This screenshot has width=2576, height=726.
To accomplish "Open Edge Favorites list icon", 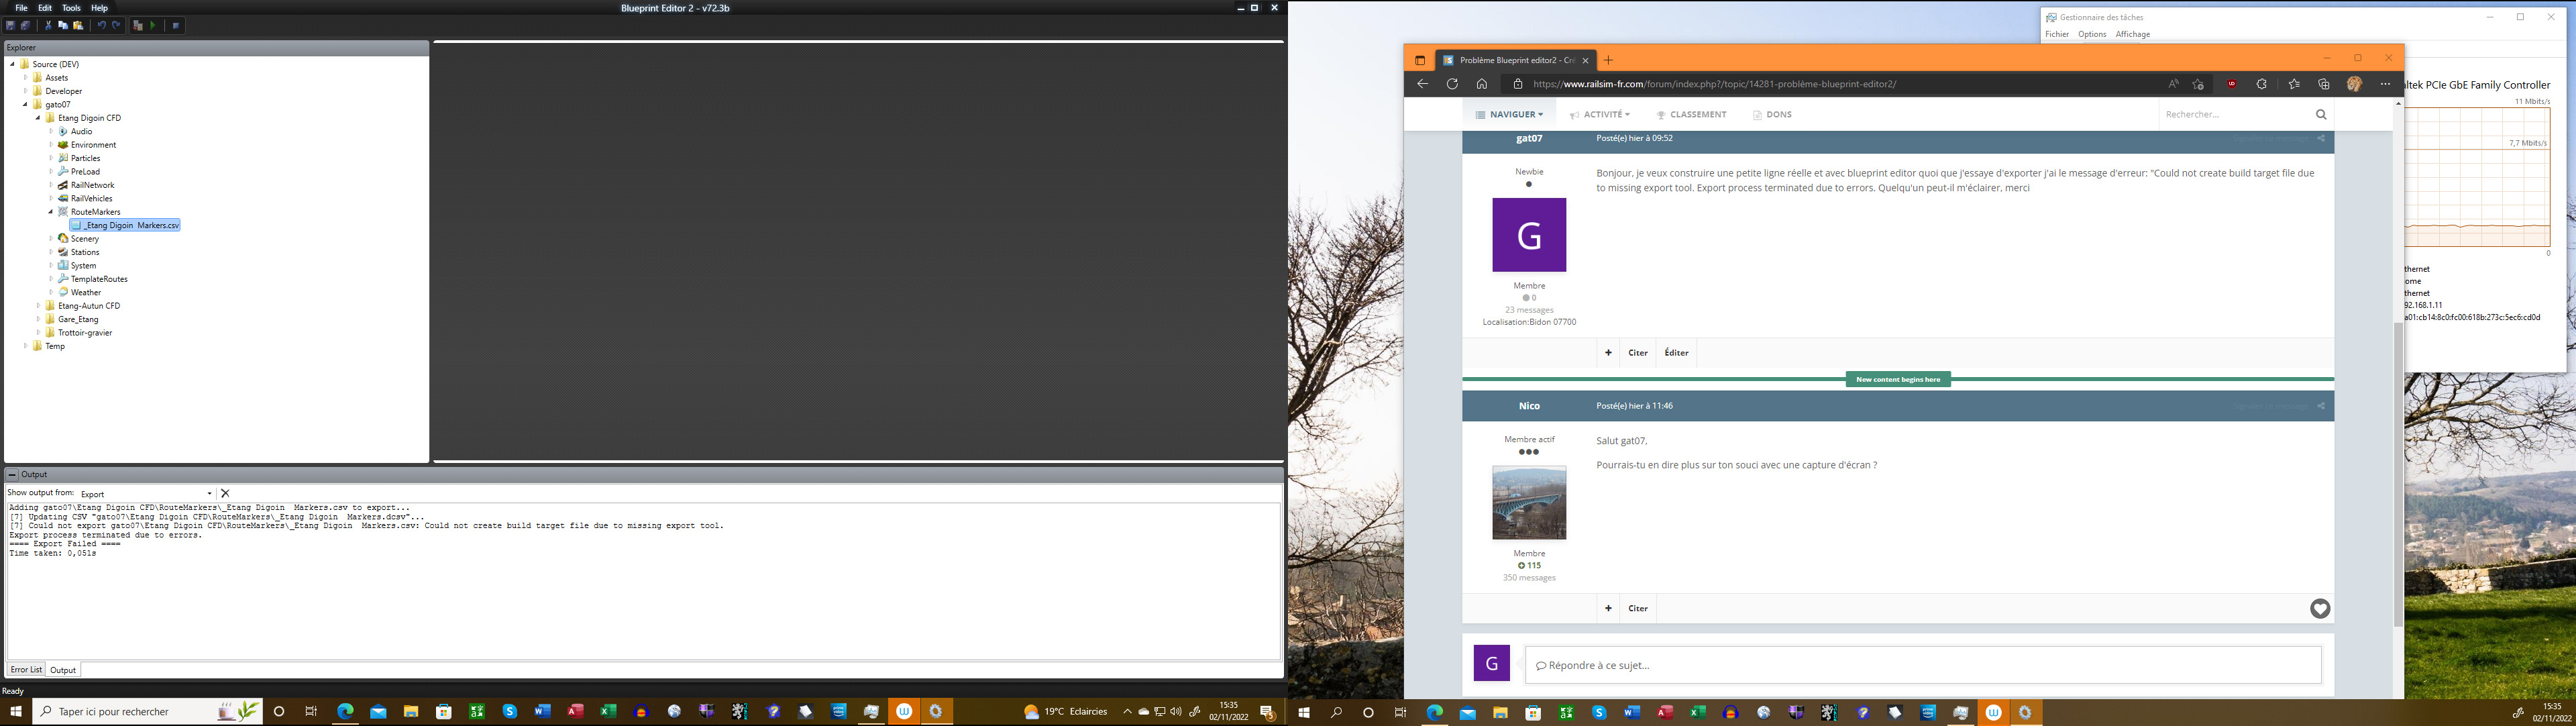I will [2294, 84].
